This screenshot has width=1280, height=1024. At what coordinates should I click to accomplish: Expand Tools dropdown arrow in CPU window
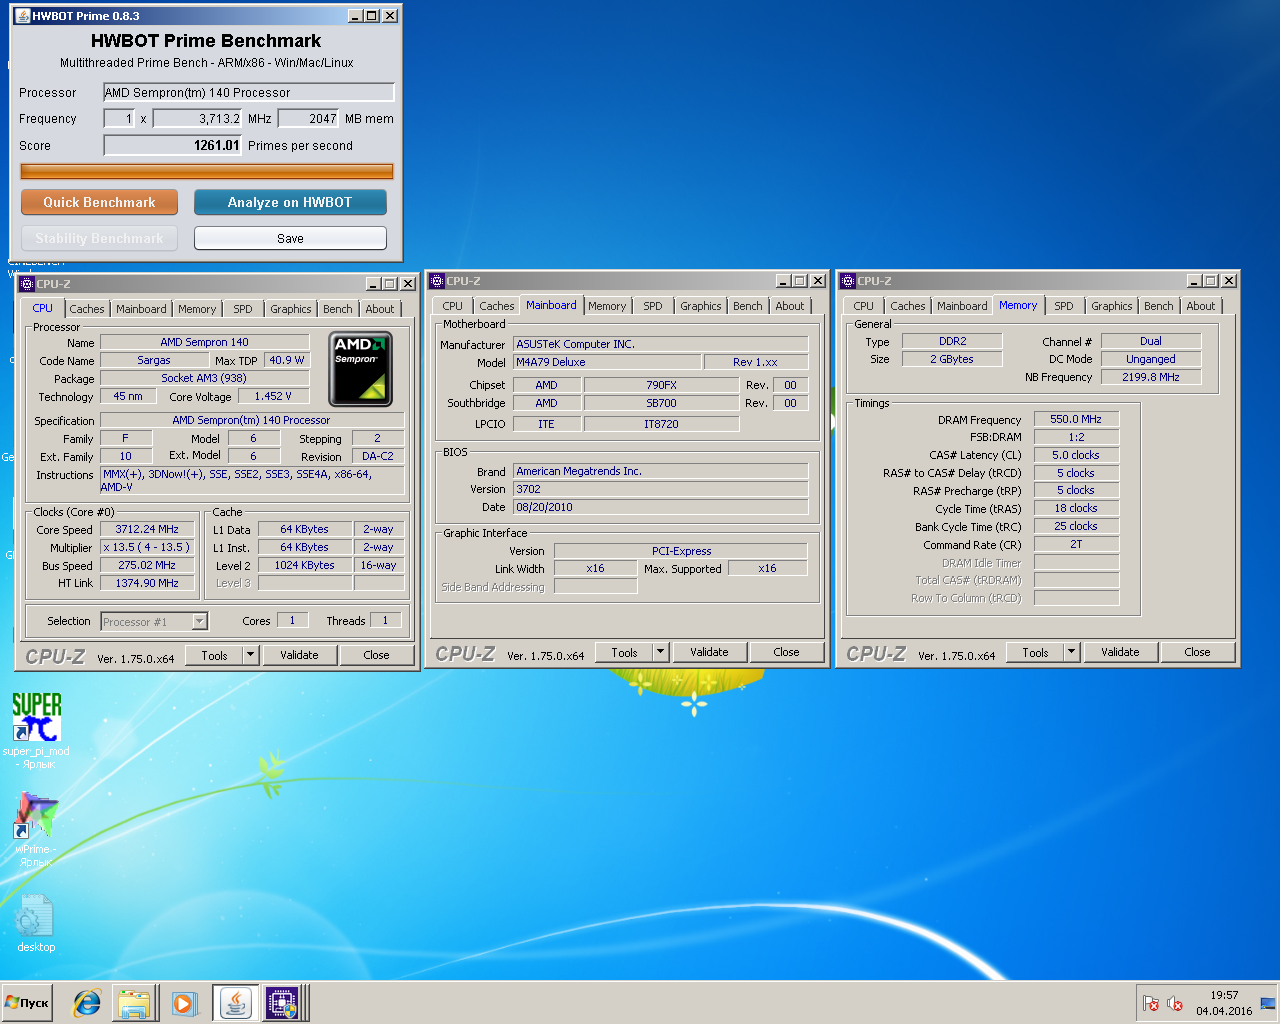[x=249, y=655]
